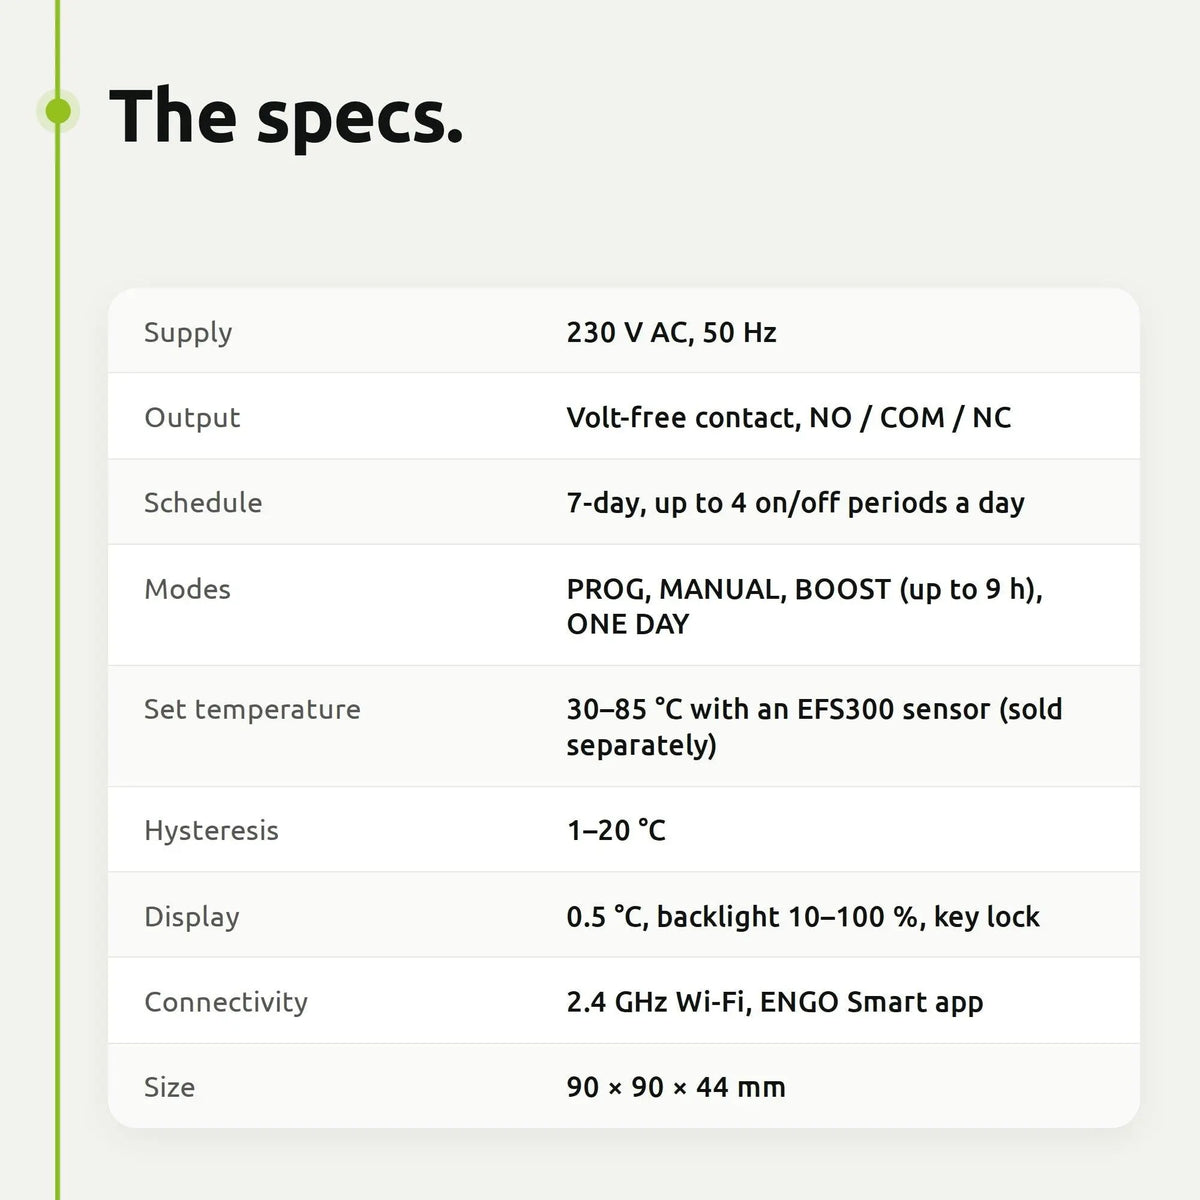Screen dimensions: 1200x1200
Task: Select the Connectivity row label
Action: [226, 1002]
